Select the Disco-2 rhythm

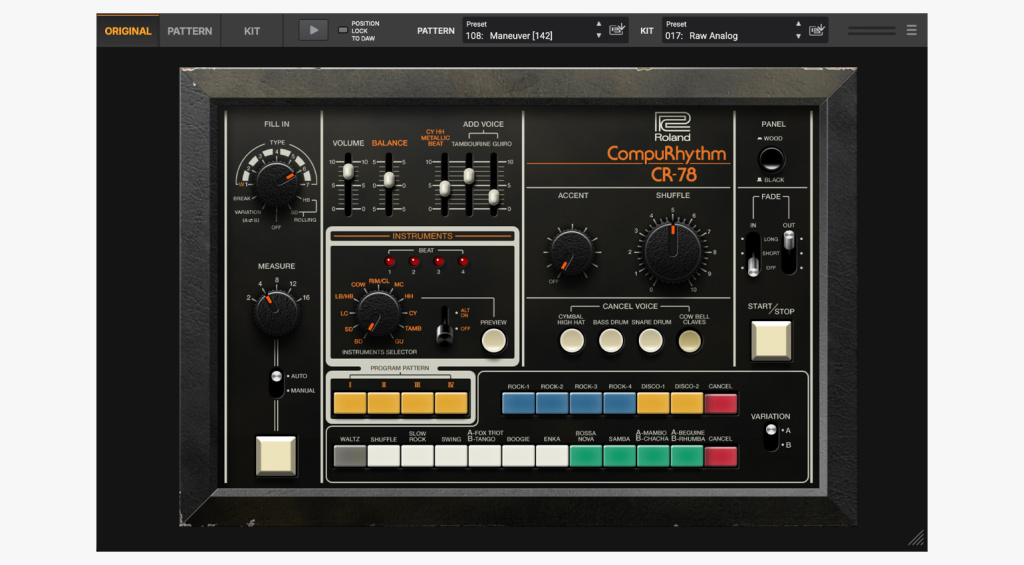point(687,402)
